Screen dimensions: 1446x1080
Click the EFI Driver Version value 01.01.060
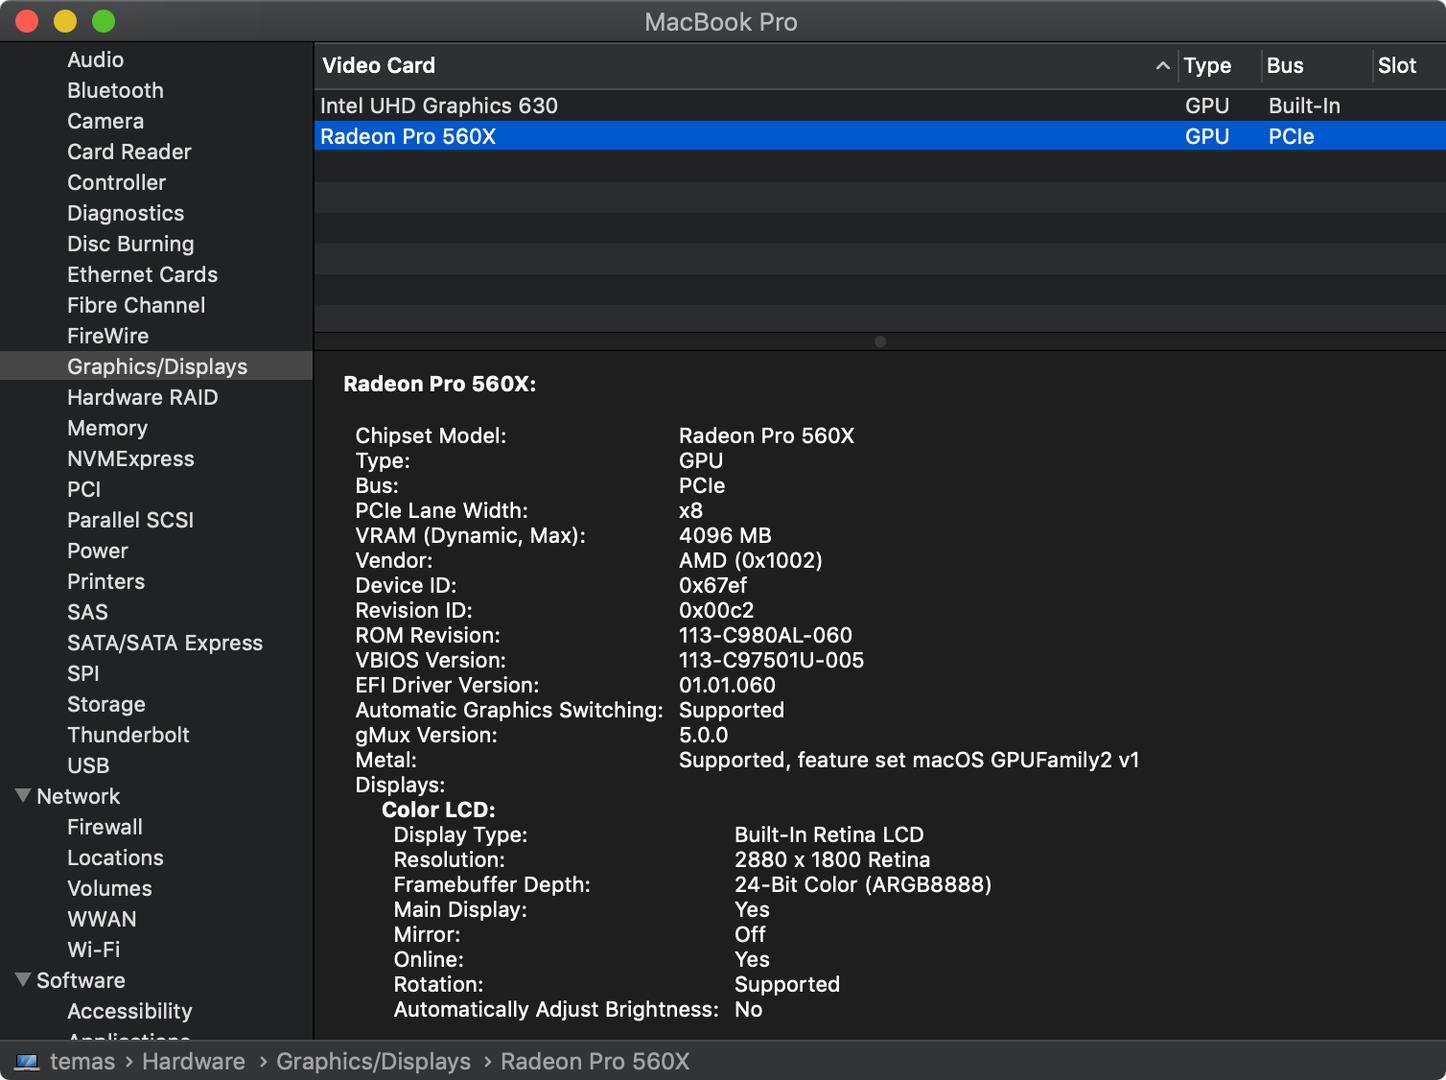pos(727,686)
